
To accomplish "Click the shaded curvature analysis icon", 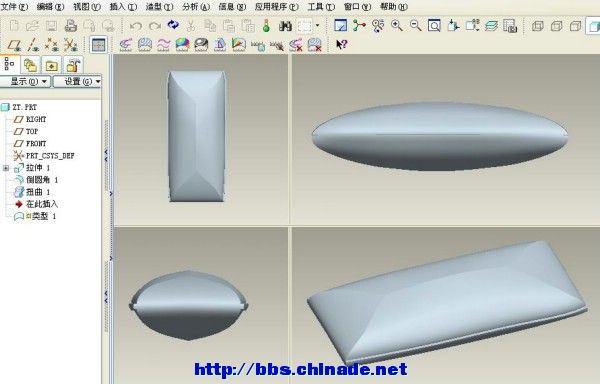I will (x=183, y=44).
